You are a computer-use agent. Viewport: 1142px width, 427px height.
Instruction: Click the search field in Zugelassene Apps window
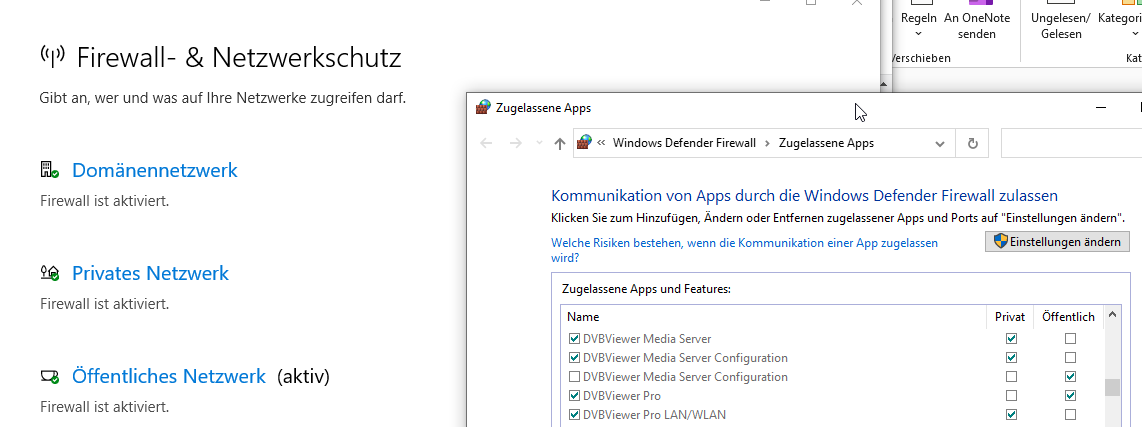click(x=1070, y=143)
